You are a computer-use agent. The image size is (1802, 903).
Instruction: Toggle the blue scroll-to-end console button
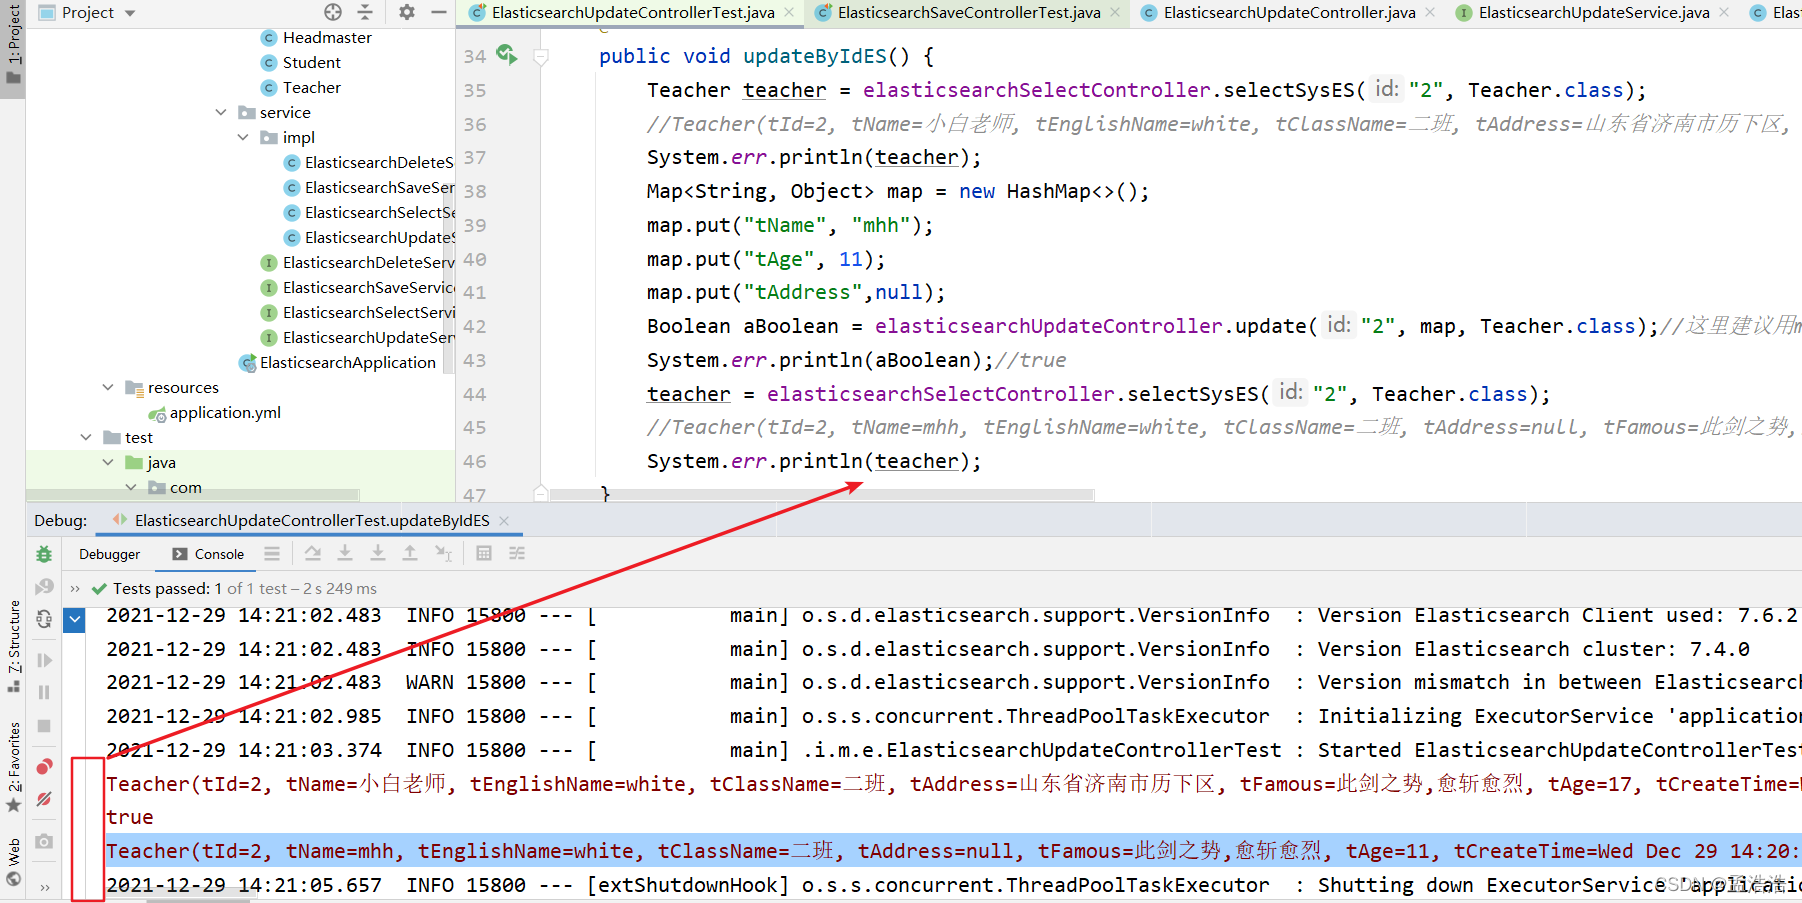tap(75, 620)
